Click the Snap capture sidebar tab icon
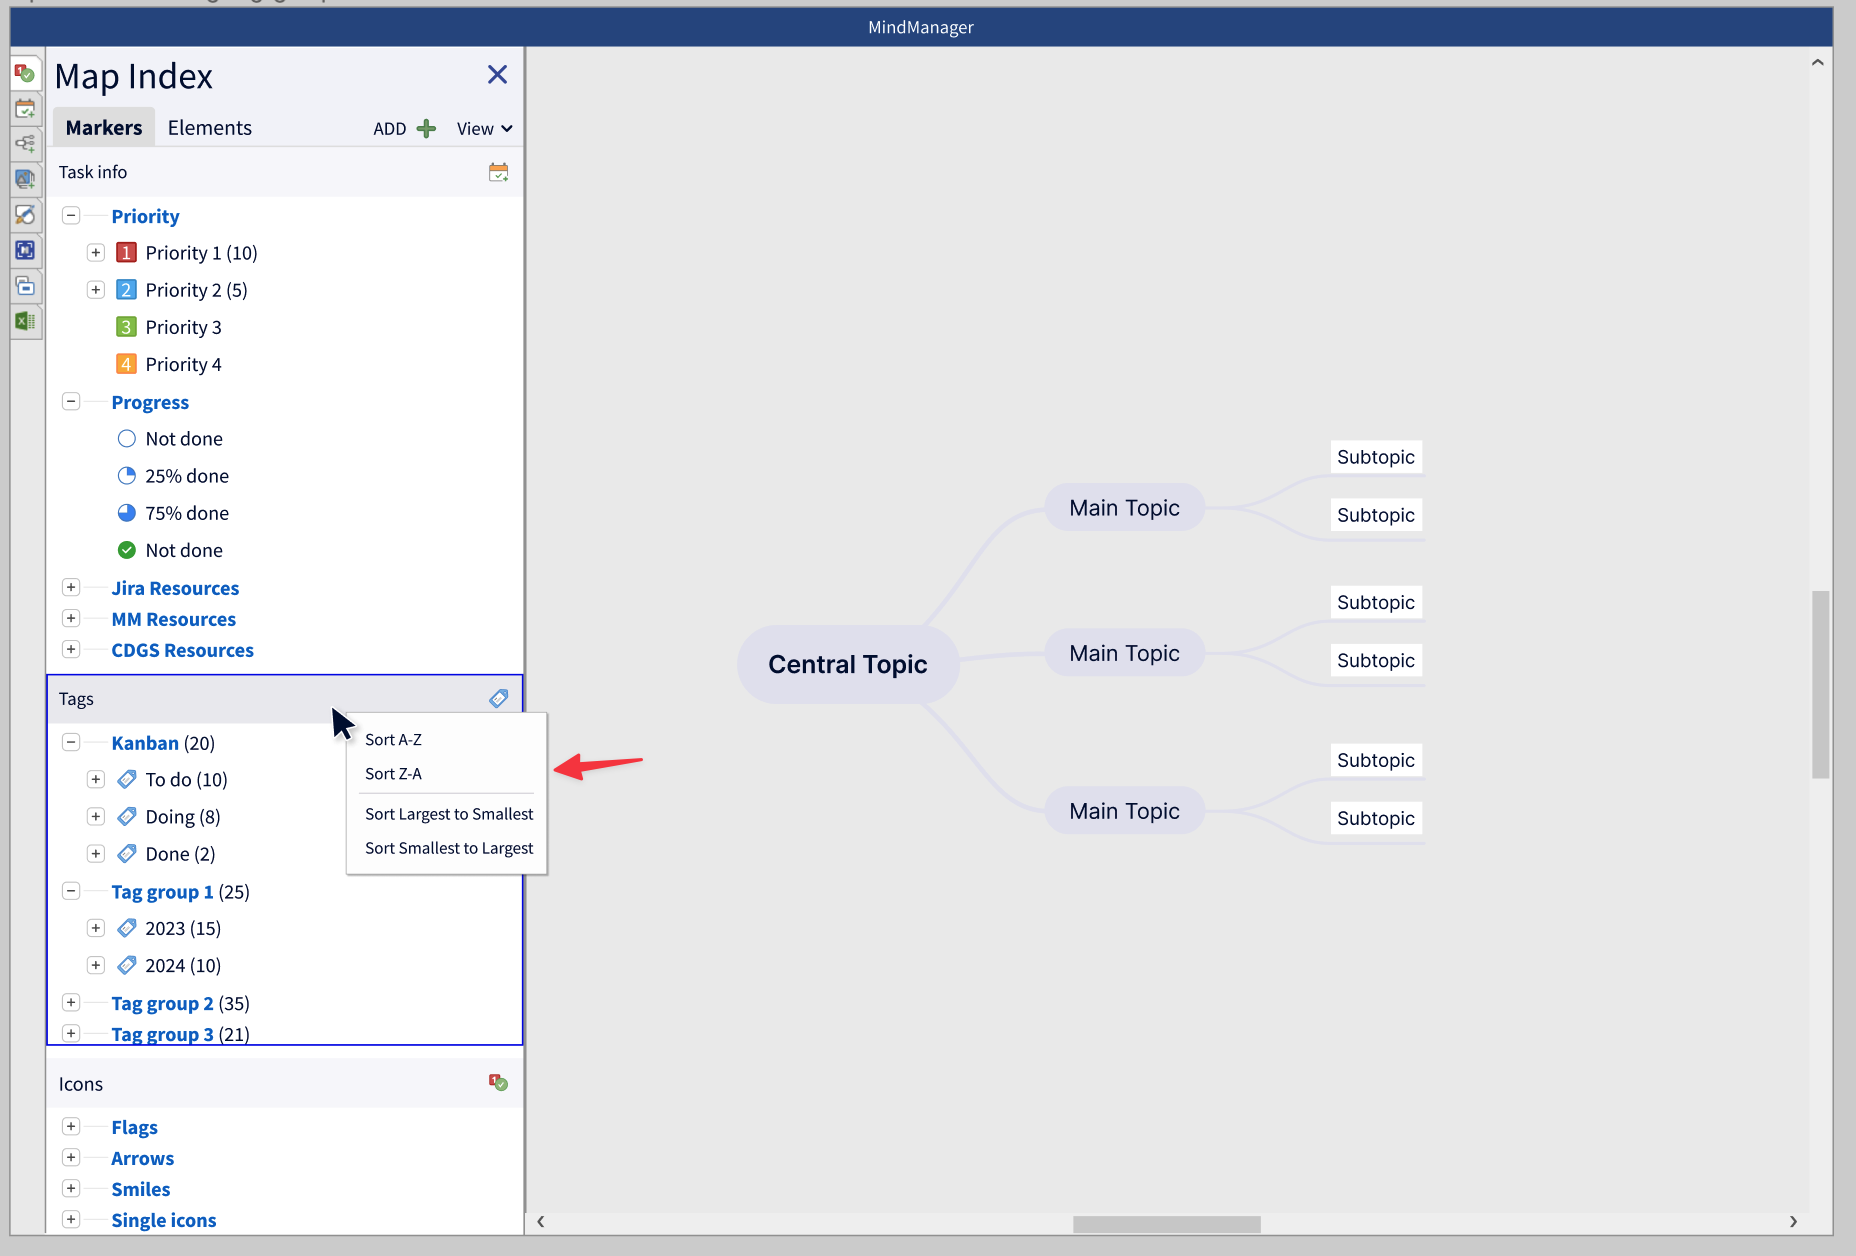This screenshot has width=1856, height=1256. click(25, 250)
